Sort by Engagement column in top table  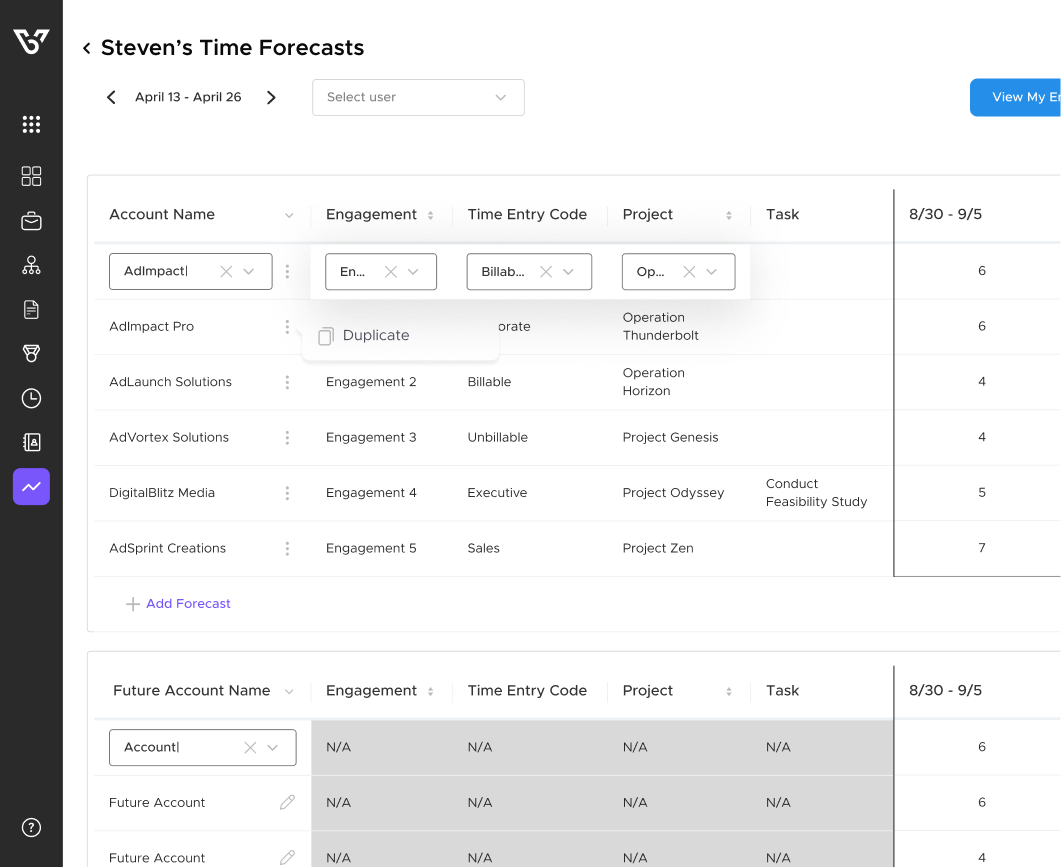[430, 215]
